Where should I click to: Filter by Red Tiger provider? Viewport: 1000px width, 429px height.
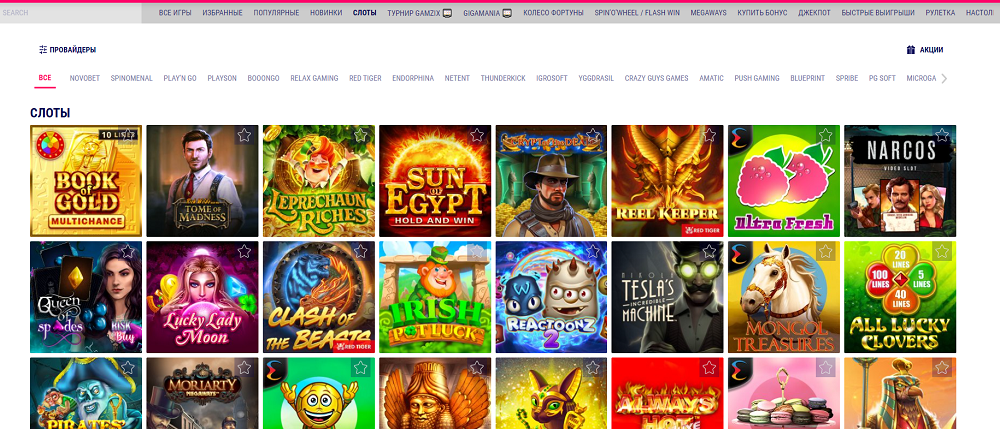tap(365, 78)
